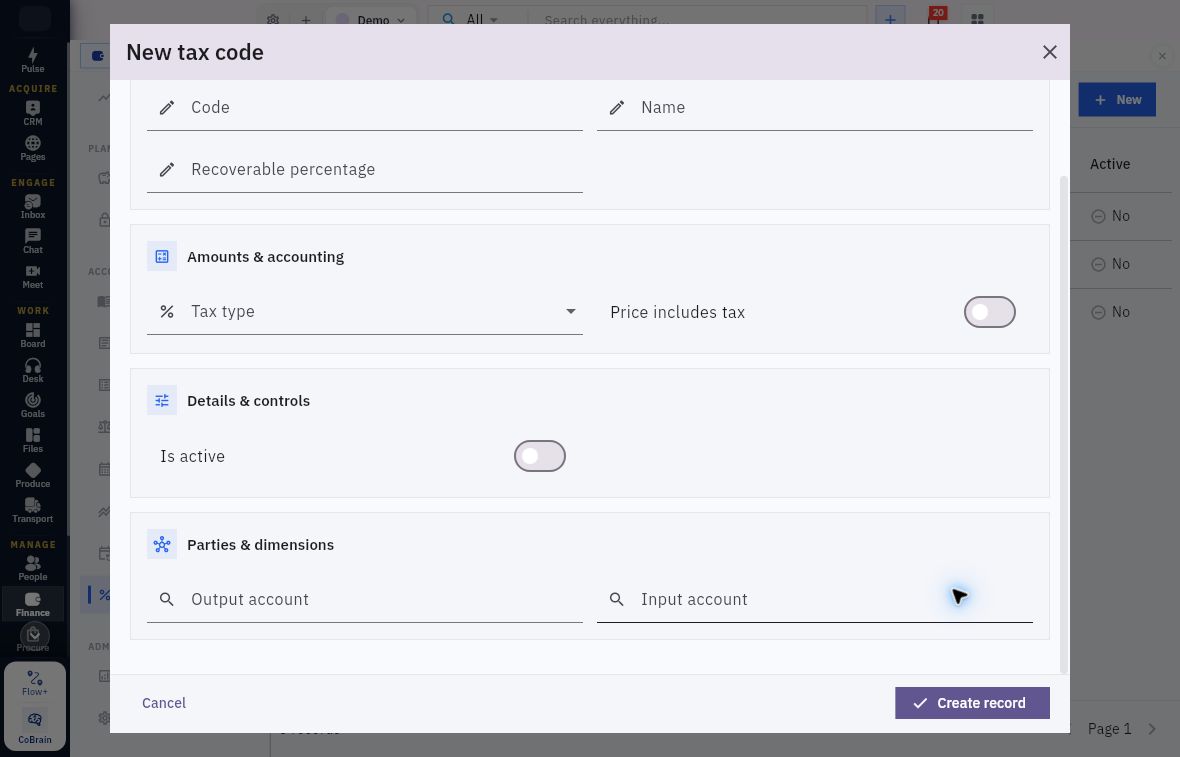Close the New tax code dialog
This screenshot has height=757, width=1180.
[1049, 52]
